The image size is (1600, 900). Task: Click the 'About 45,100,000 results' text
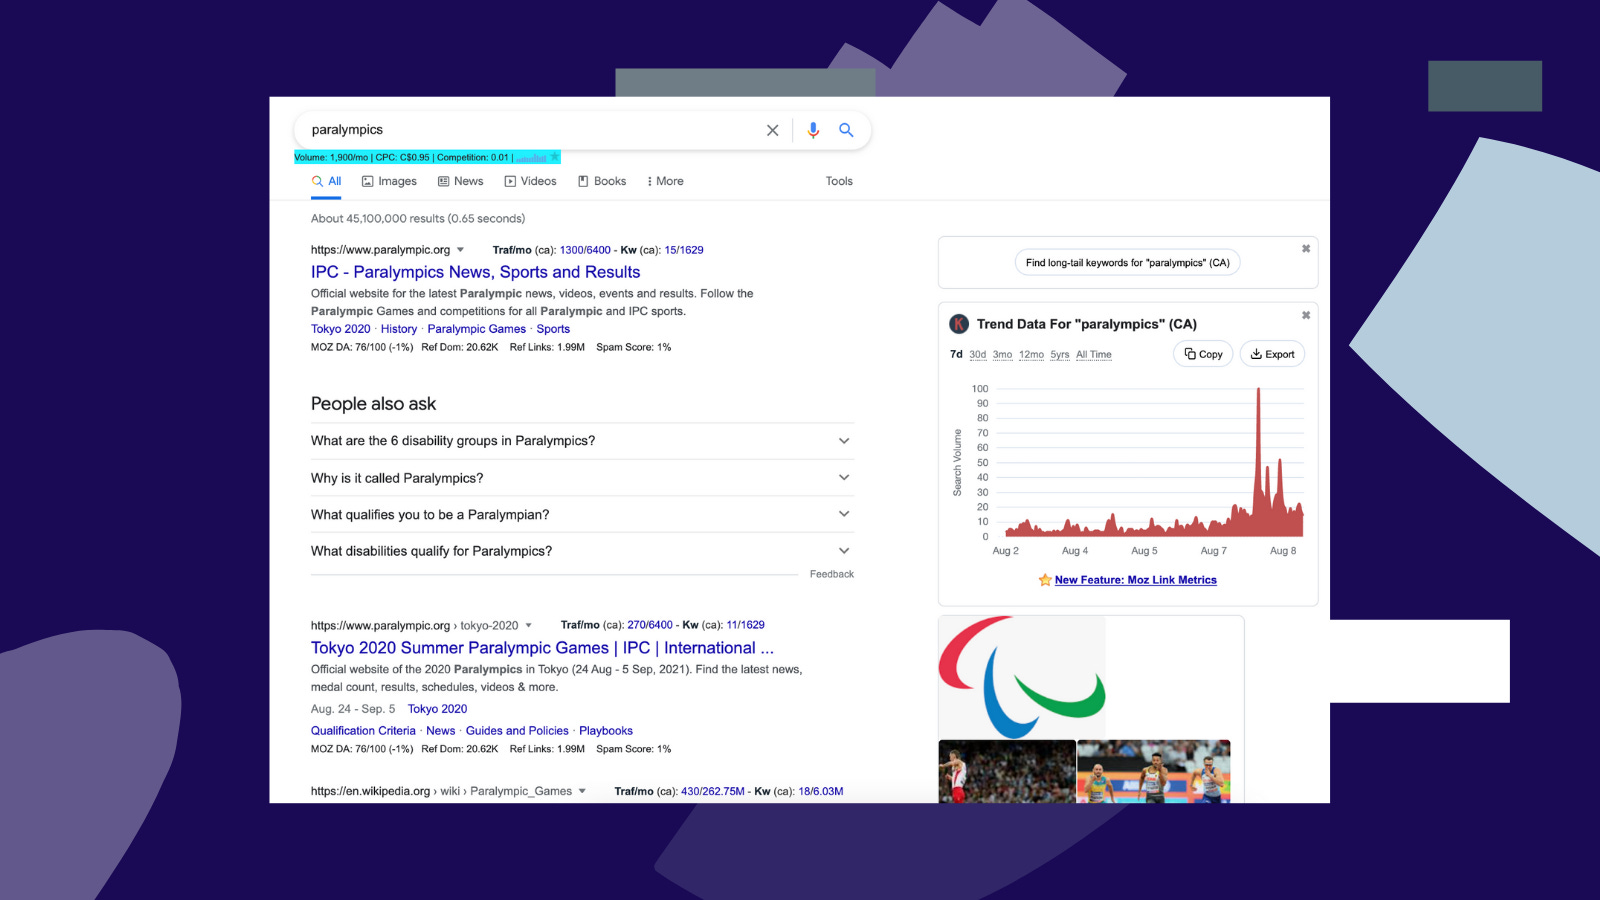418,218
